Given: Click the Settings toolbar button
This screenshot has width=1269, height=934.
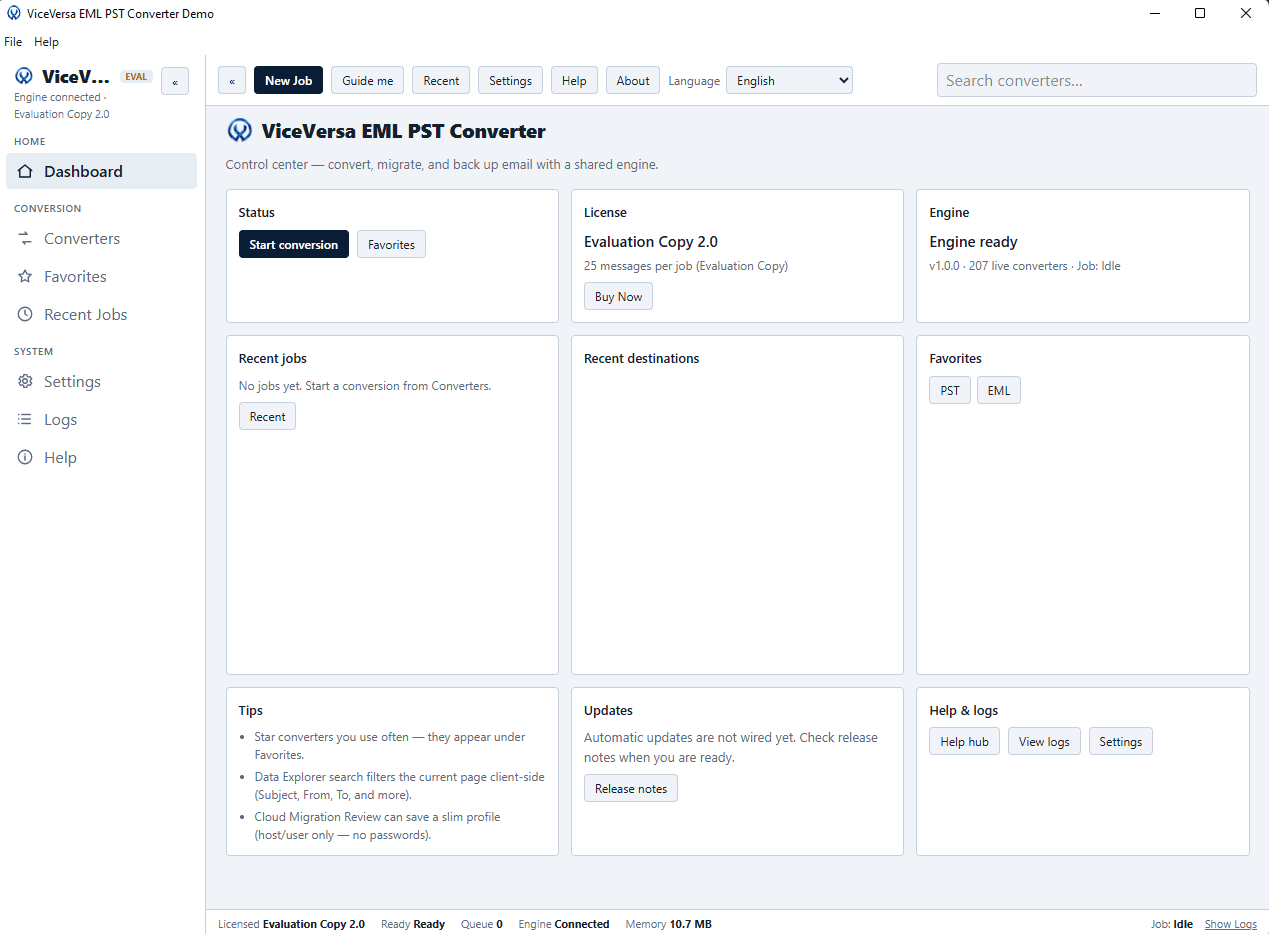Looking at the screenshot, I should pyautogui.click(x=510, y=81).
